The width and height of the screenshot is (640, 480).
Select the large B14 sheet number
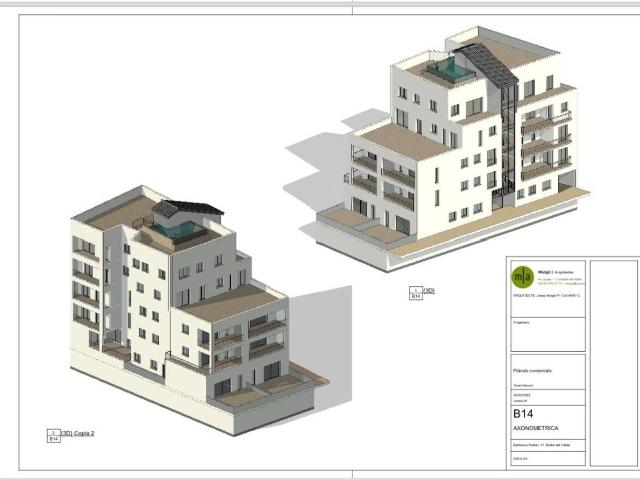tap(523, 414)
